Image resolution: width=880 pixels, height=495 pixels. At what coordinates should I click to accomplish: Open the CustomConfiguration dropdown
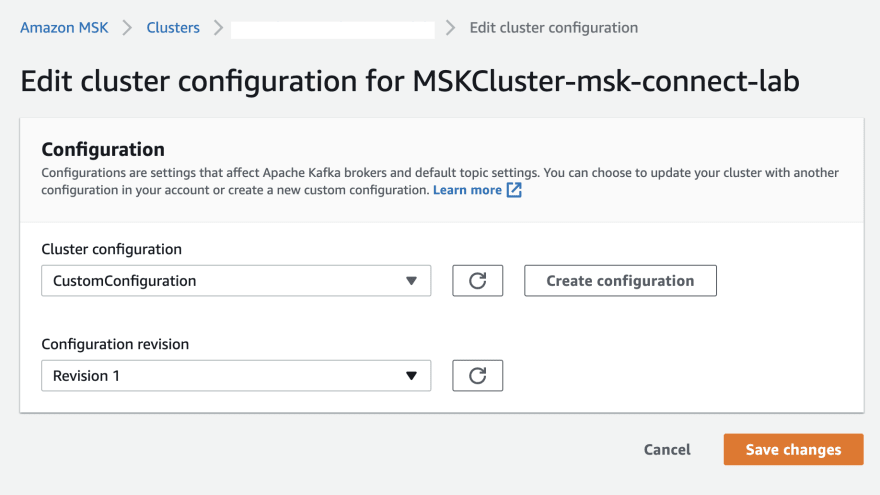235,281
